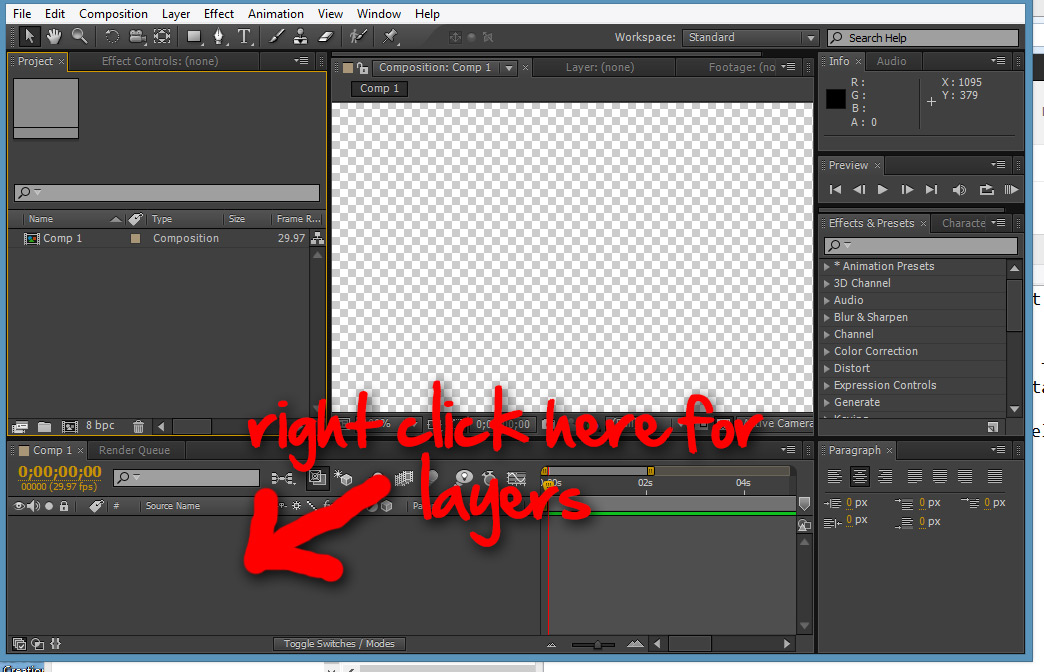Screen dimensions: 1044x672
Task: Expand 3D Channel effects category
Action: click(827, 283)
